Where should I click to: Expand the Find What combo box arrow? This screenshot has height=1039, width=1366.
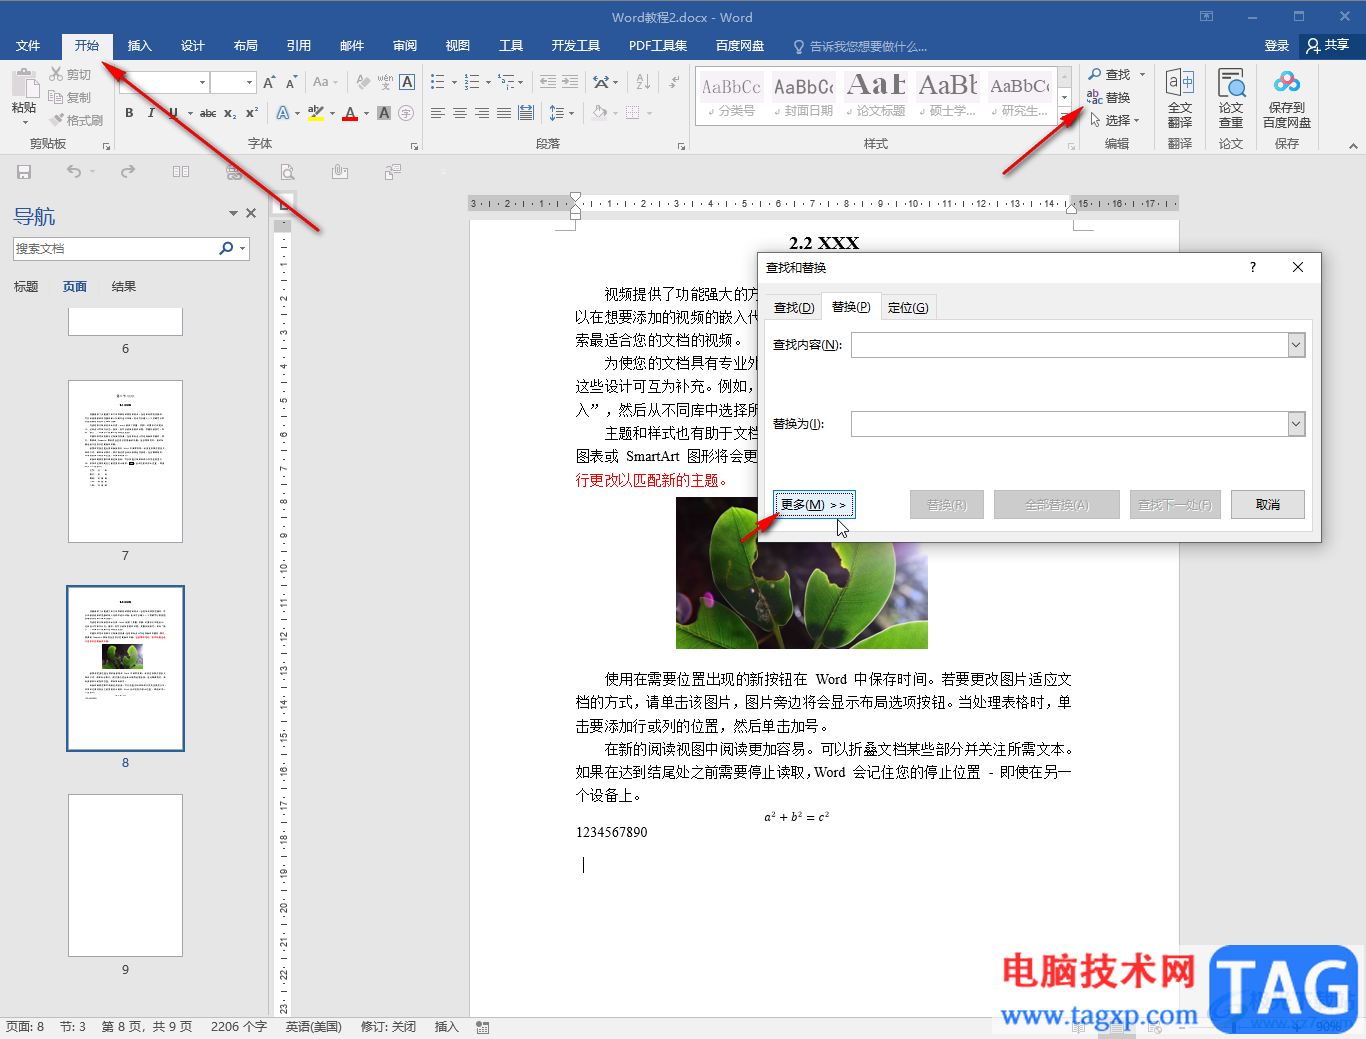(x=1296, y=345)
